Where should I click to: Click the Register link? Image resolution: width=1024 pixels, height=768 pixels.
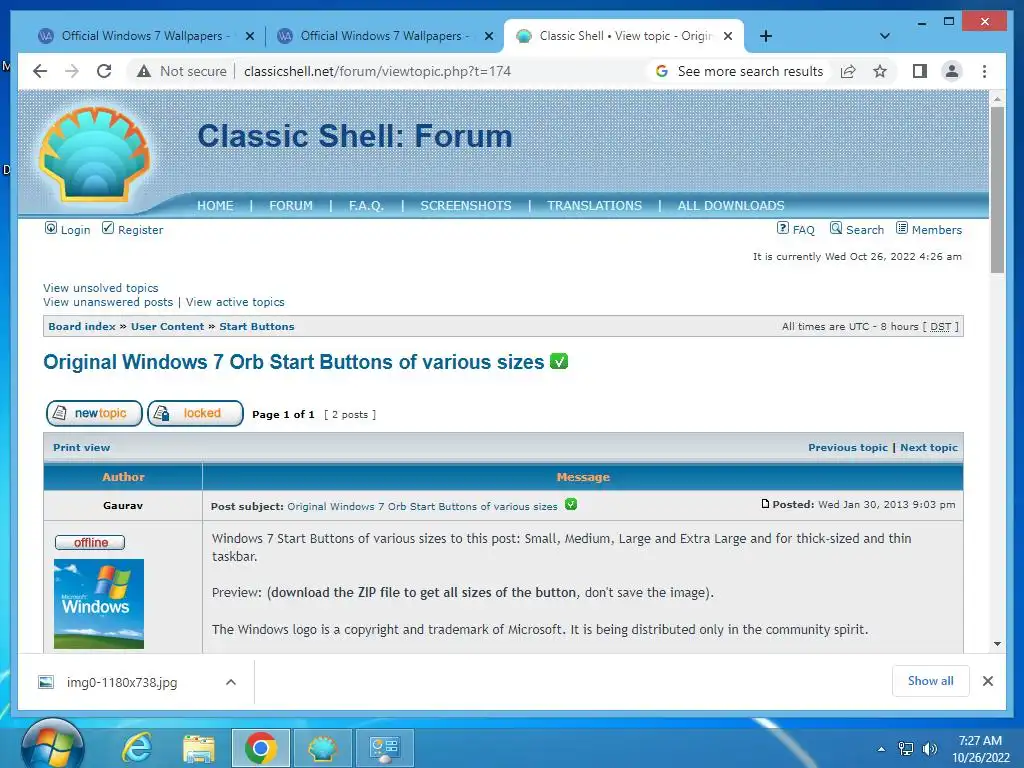pyautogui.click(x=133, y=229)
